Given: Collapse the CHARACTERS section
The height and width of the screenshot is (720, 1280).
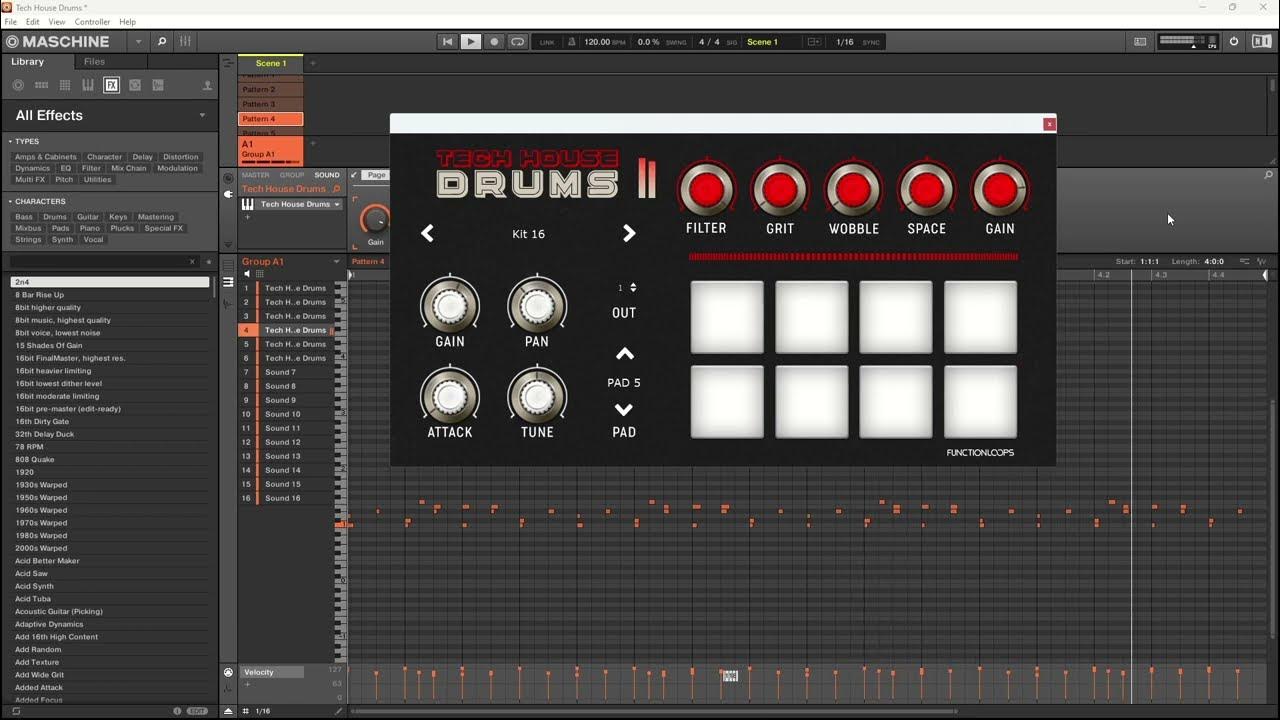Looking at the screenshot, I should [x=10, y=202].
